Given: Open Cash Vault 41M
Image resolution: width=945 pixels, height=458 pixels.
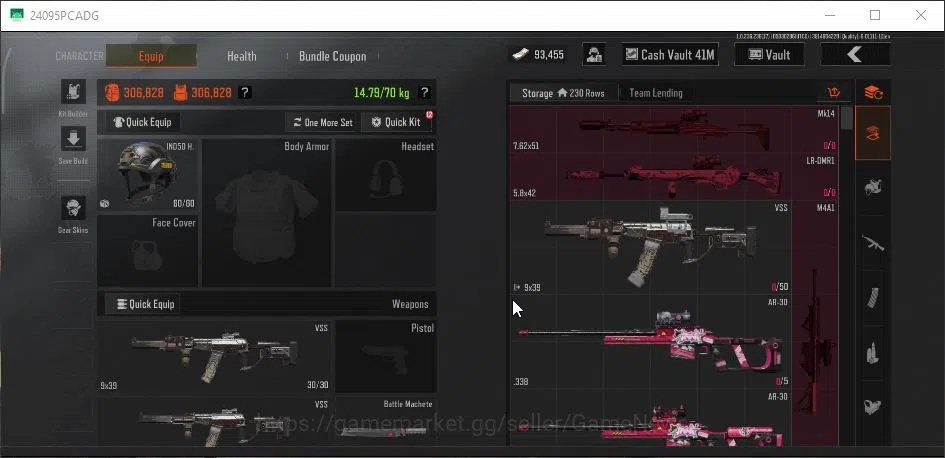Looking at the screenshot, I should click(670, 55).
